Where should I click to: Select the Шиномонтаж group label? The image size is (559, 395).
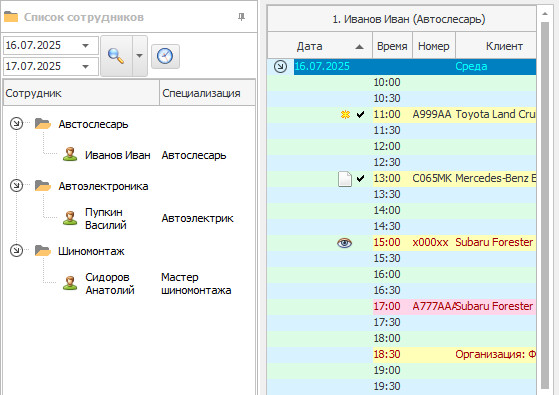tap(91, 251)
